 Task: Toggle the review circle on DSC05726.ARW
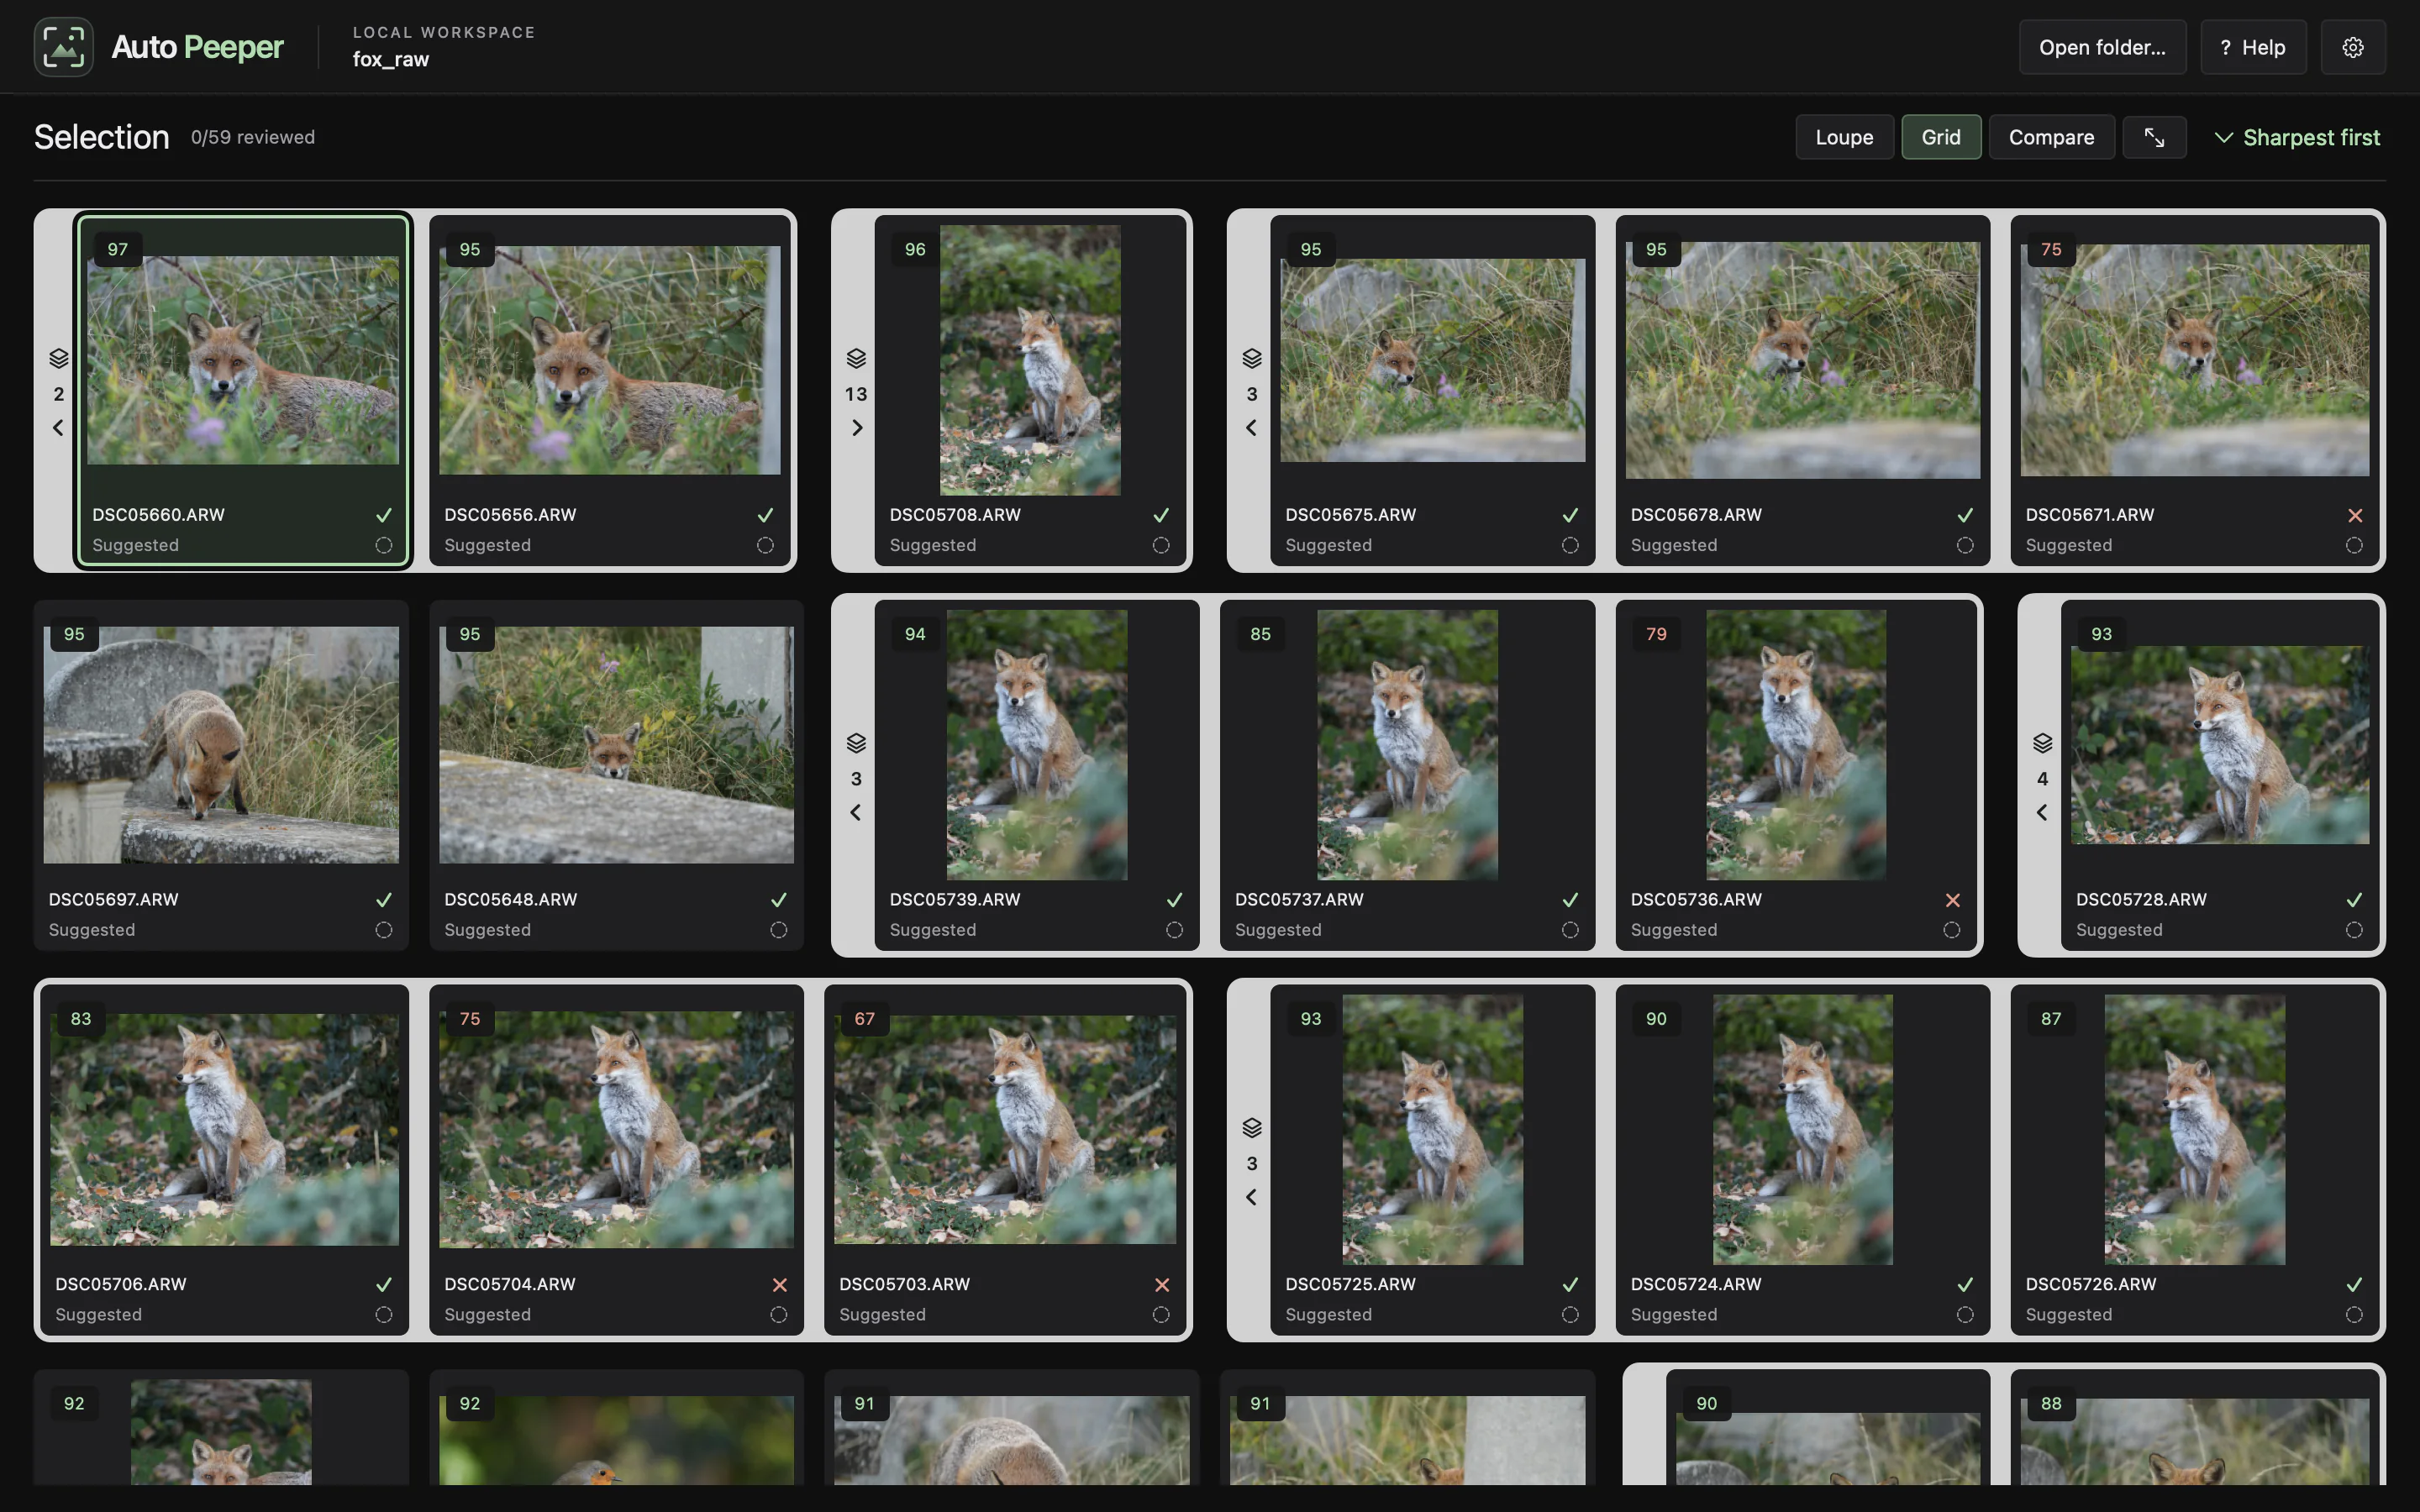click(2355, 1315)
